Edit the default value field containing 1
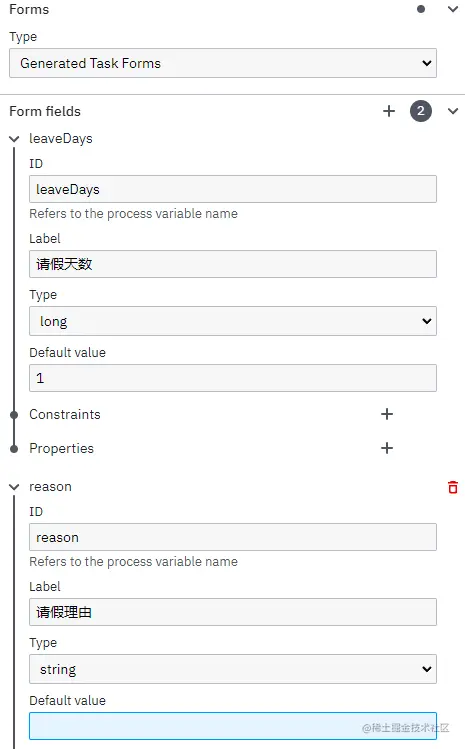This screenshot has width=465, height=749. pos(233,378)
